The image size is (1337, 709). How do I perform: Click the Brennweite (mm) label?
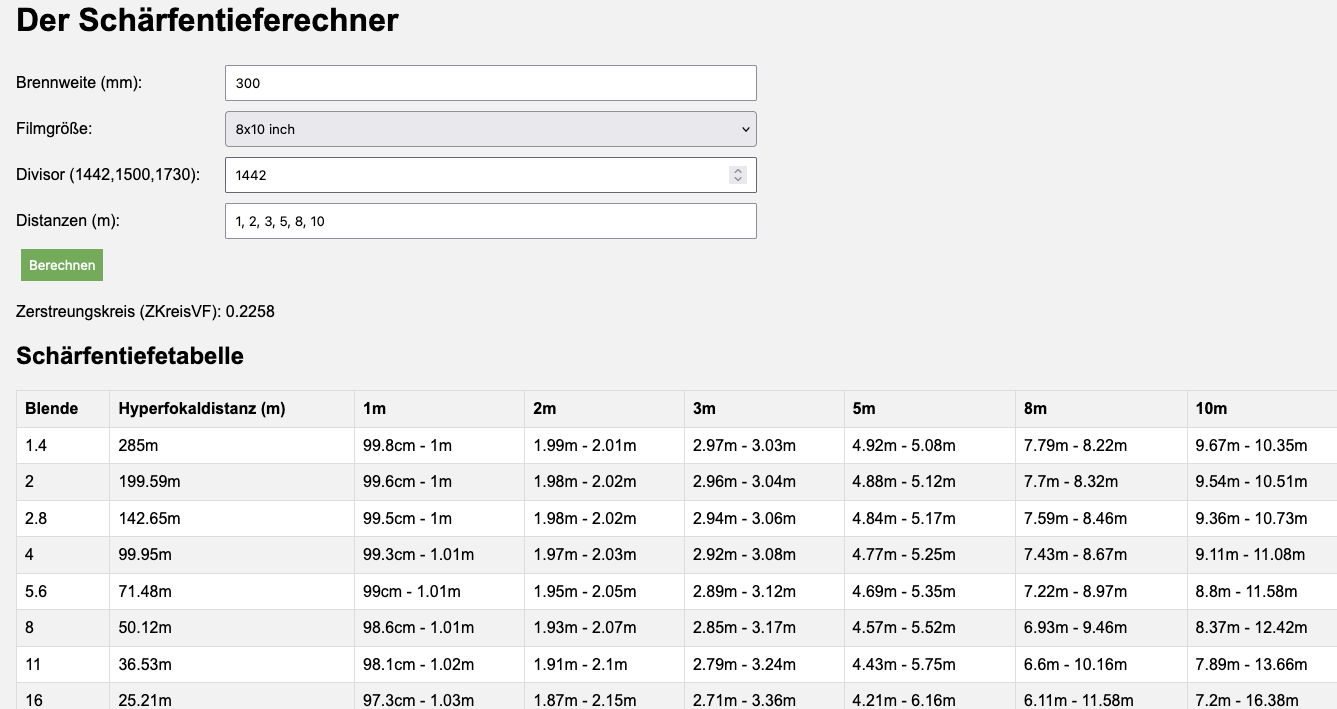(x=79, y=82)
